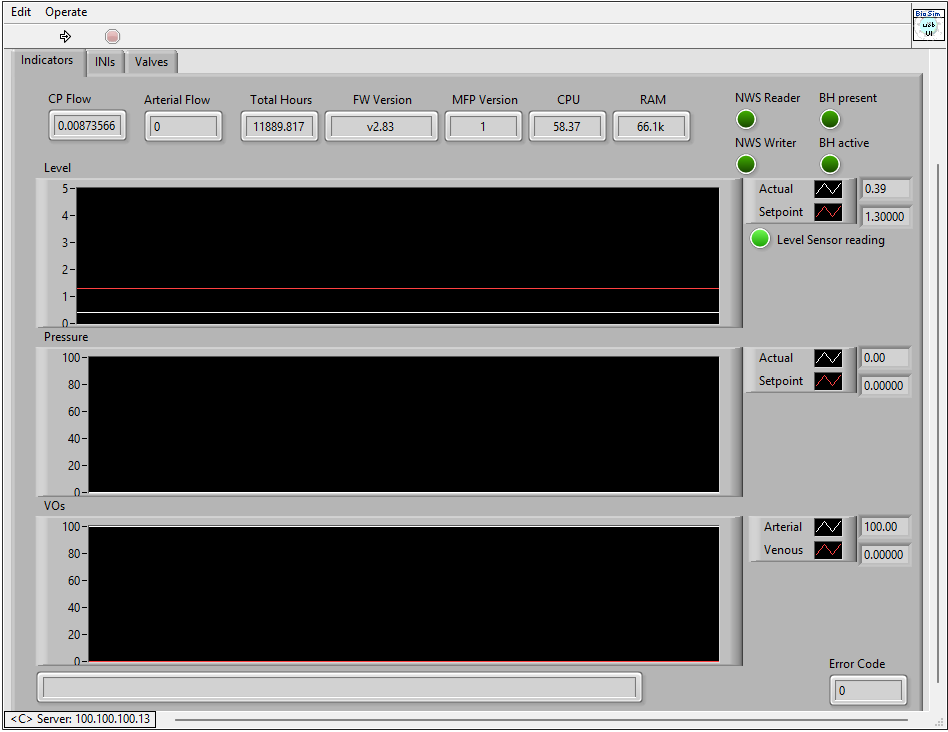948x732 pixels.
Task: Click the Server address status label
Action: [80, 719]
